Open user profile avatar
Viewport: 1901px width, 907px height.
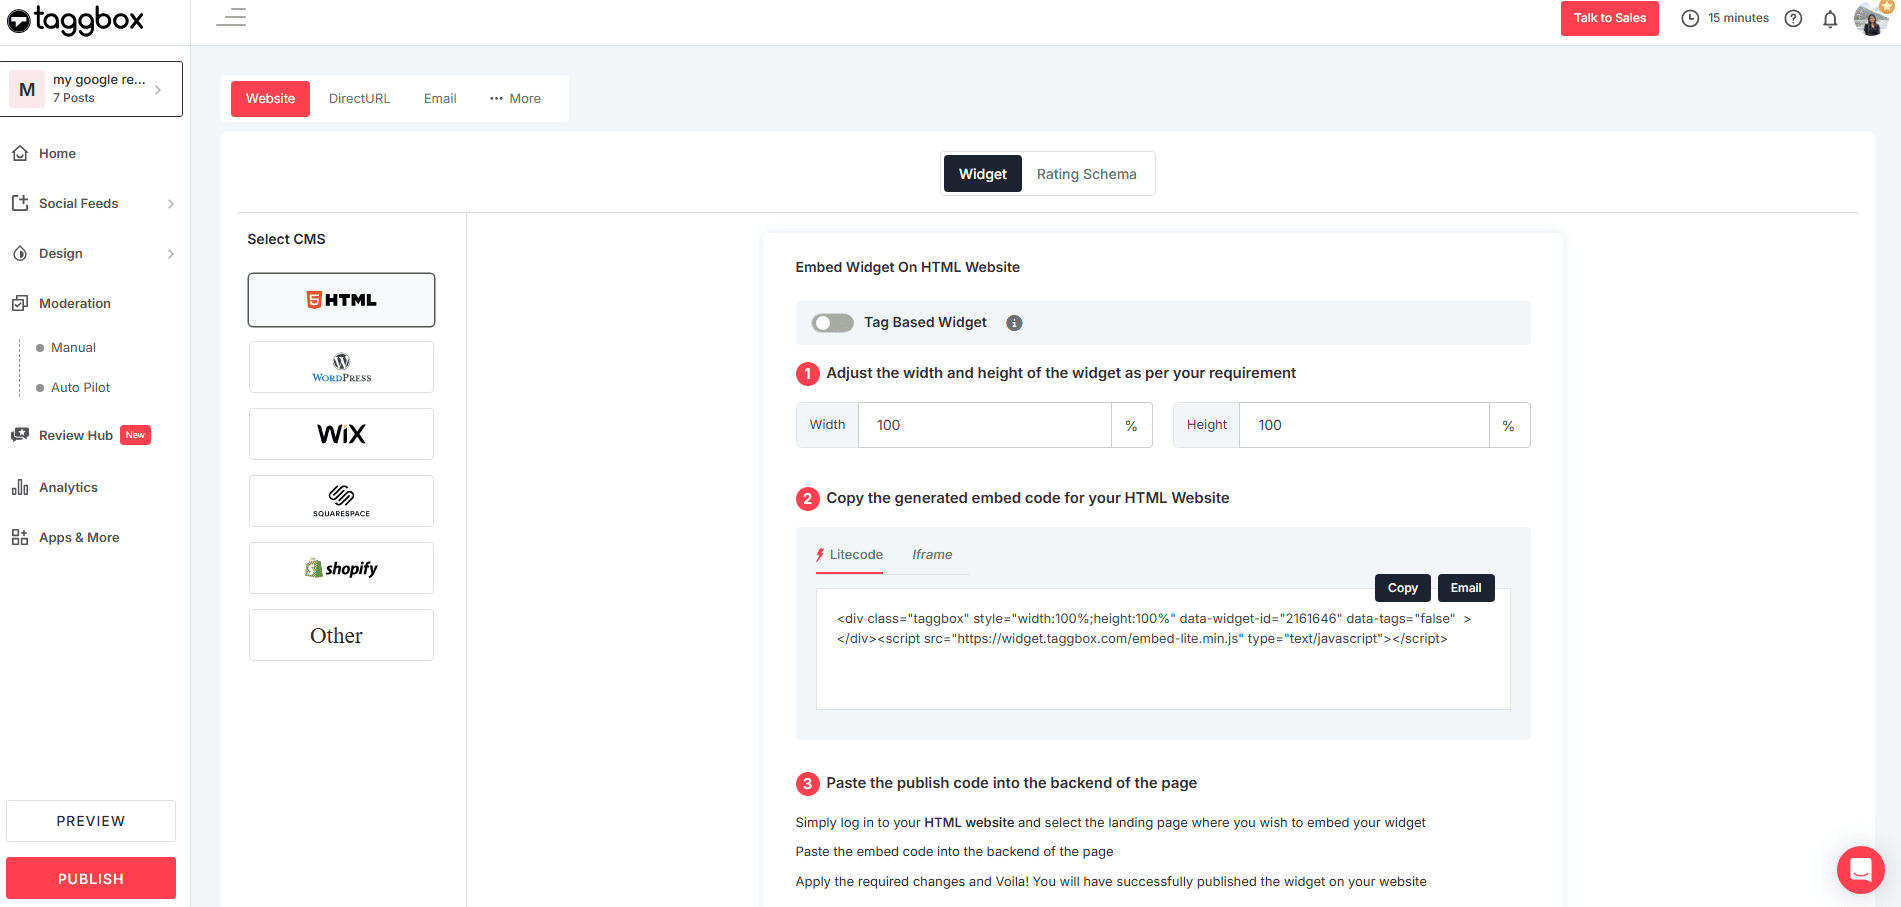pyautogui.click(x=1870, y=19)
